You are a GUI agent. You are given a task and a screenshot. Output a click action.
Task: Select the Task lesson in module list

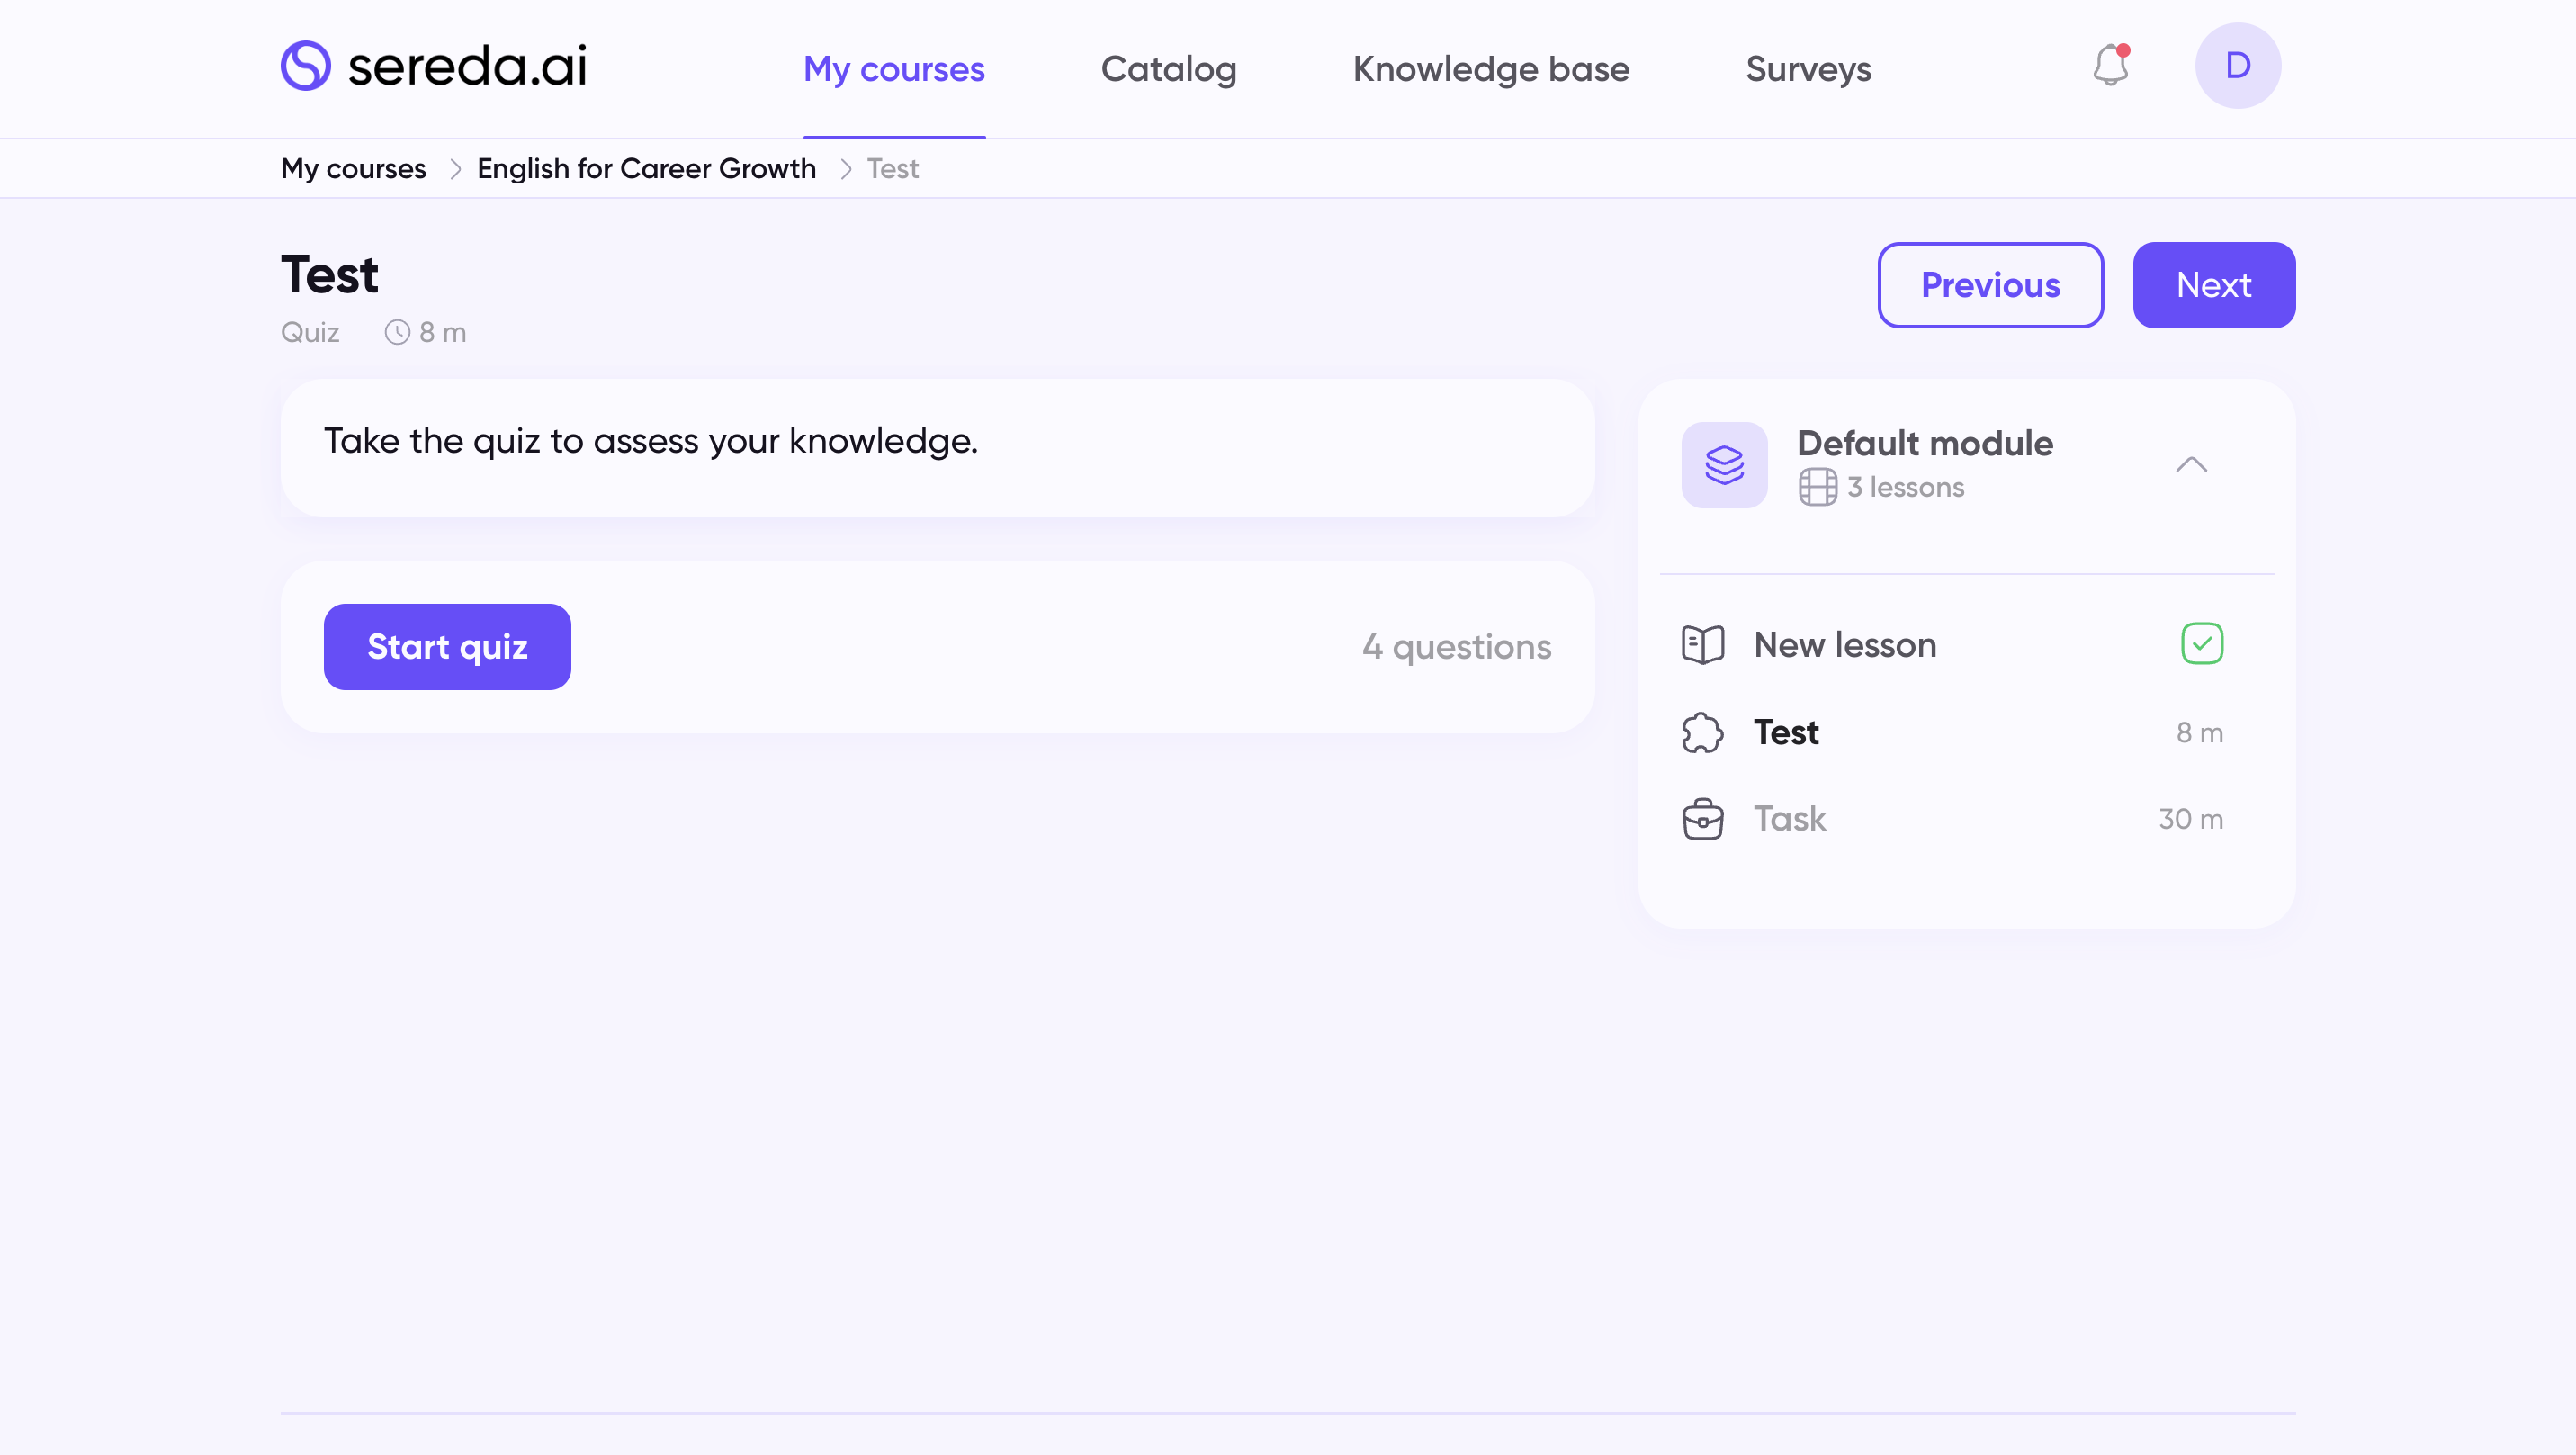pyautogui.click(x=1789, y=819)
